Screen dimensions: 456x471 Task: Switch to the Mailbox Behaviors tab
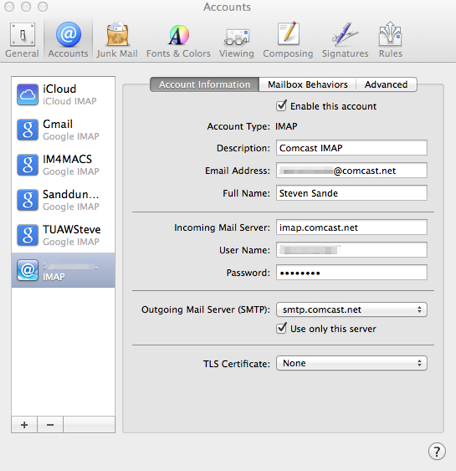pyautogui.click(x=308, y=85)
